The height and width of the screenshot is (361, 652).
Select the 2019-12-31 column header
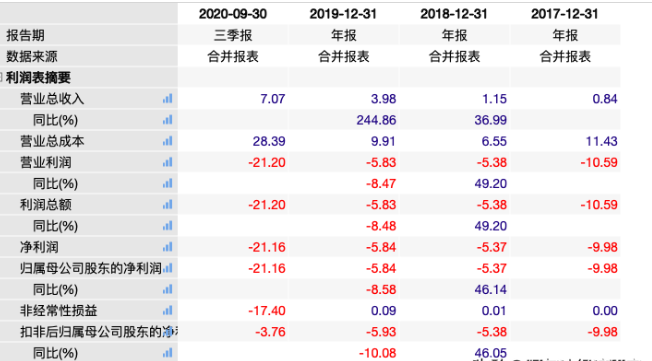click(x=343, y=14)
